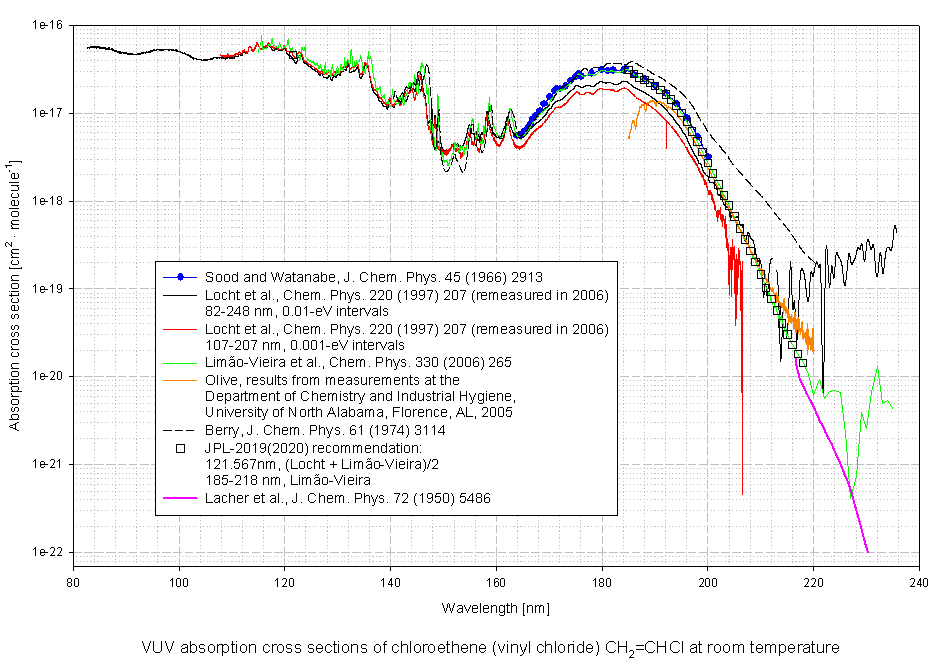944x665 pixels.
Task: Click the green line sample for Limão-Vieira
Action: click(180, 362)
